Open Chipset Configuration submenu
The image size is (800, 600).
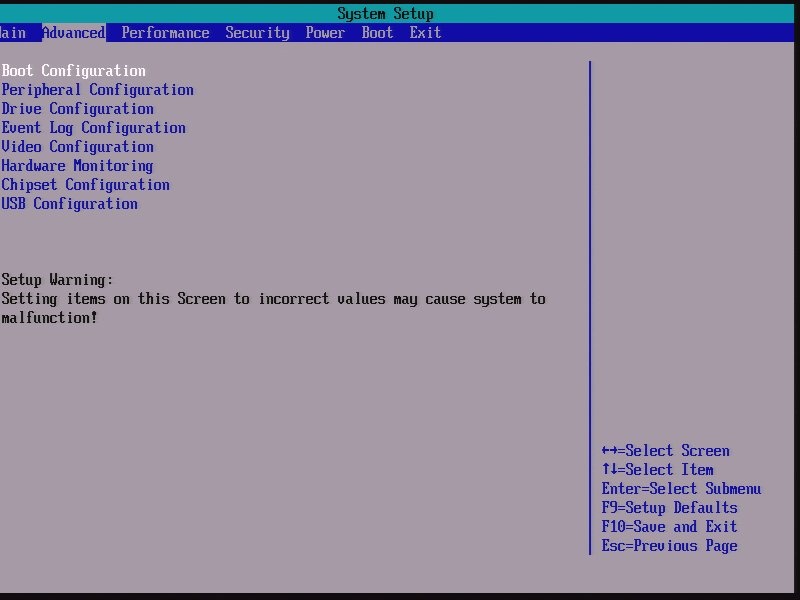(85, 184)
